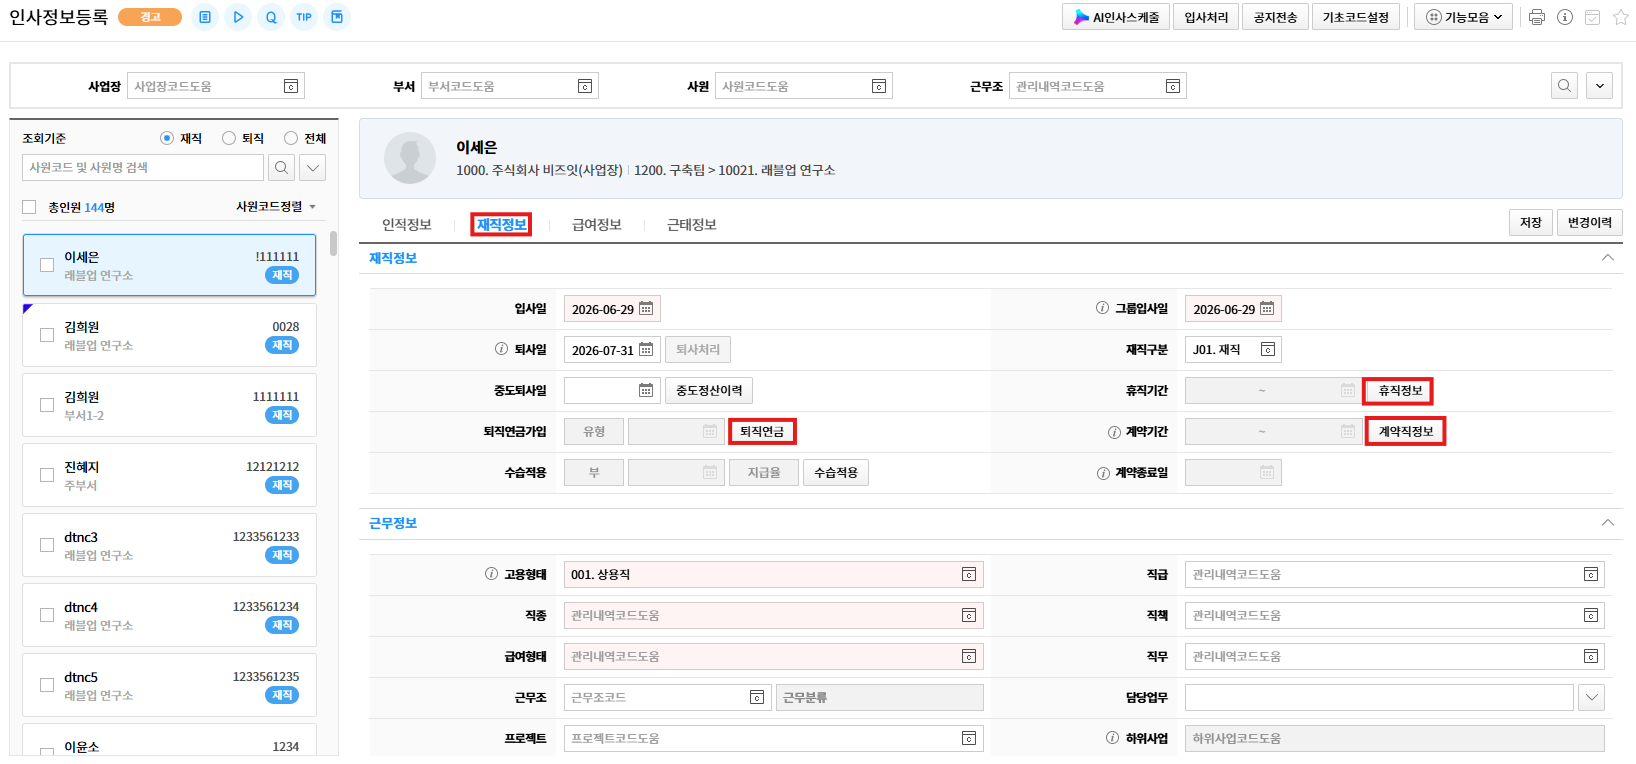
Task: Search employees with list magnifier icon
Action: pyautogui.click(x=282, y=168)
